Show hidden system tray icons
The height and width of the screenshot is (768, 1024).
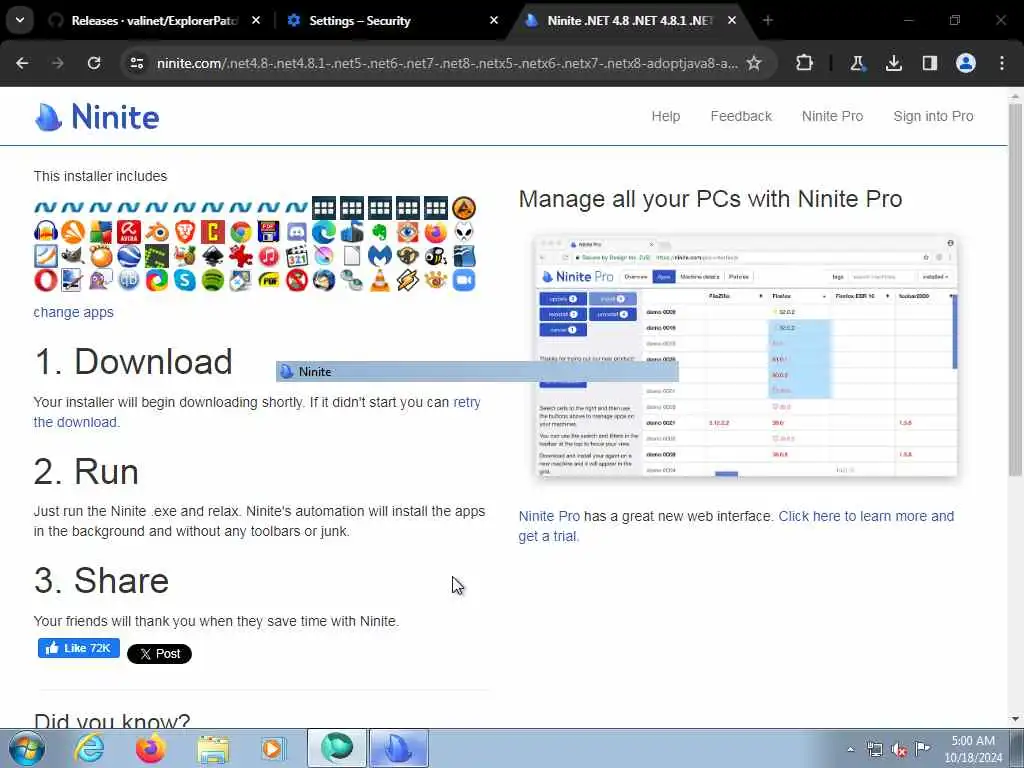coord(850,750)
